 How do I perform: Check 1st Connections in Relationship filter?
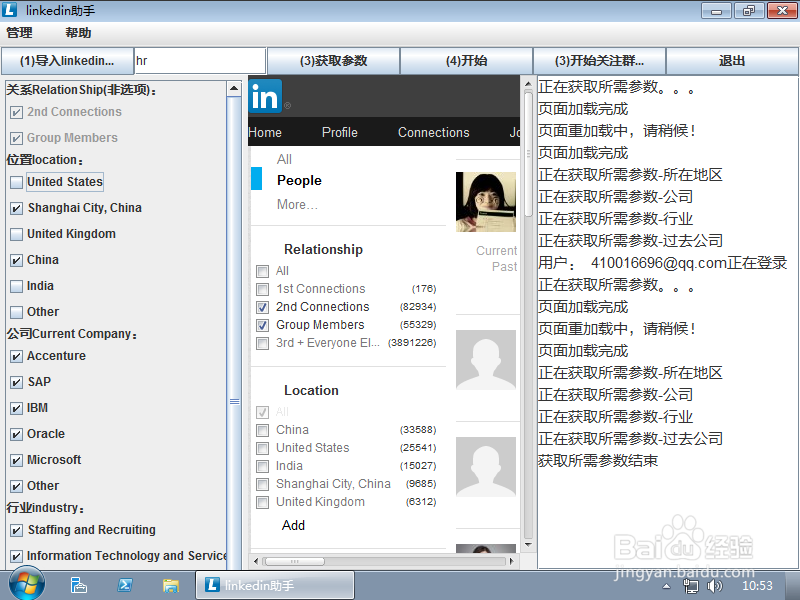click(x=262, y=289)
